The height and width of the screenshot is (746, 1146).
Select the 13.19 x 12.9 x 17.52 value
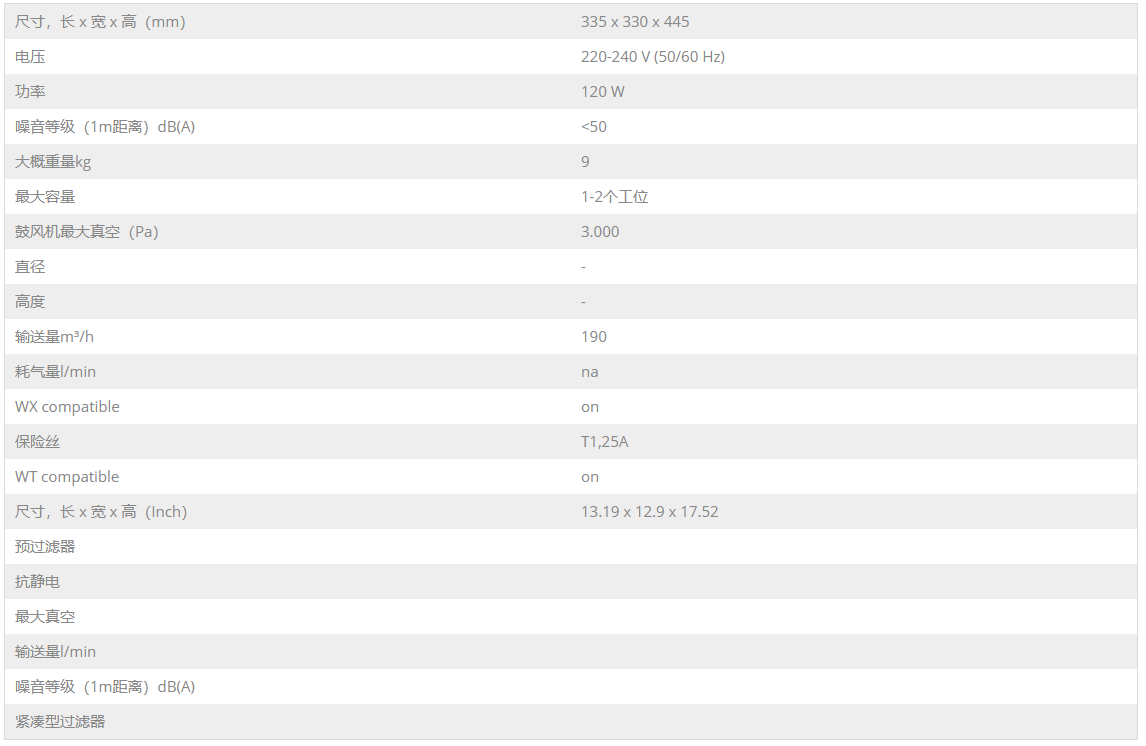pos(649,512)
